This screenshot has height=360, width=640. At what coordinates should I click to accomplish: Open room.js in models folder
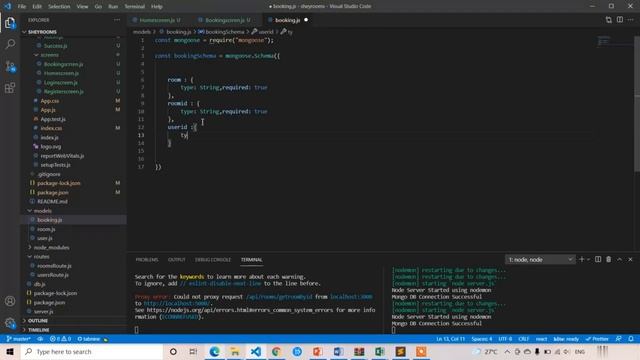46,229
